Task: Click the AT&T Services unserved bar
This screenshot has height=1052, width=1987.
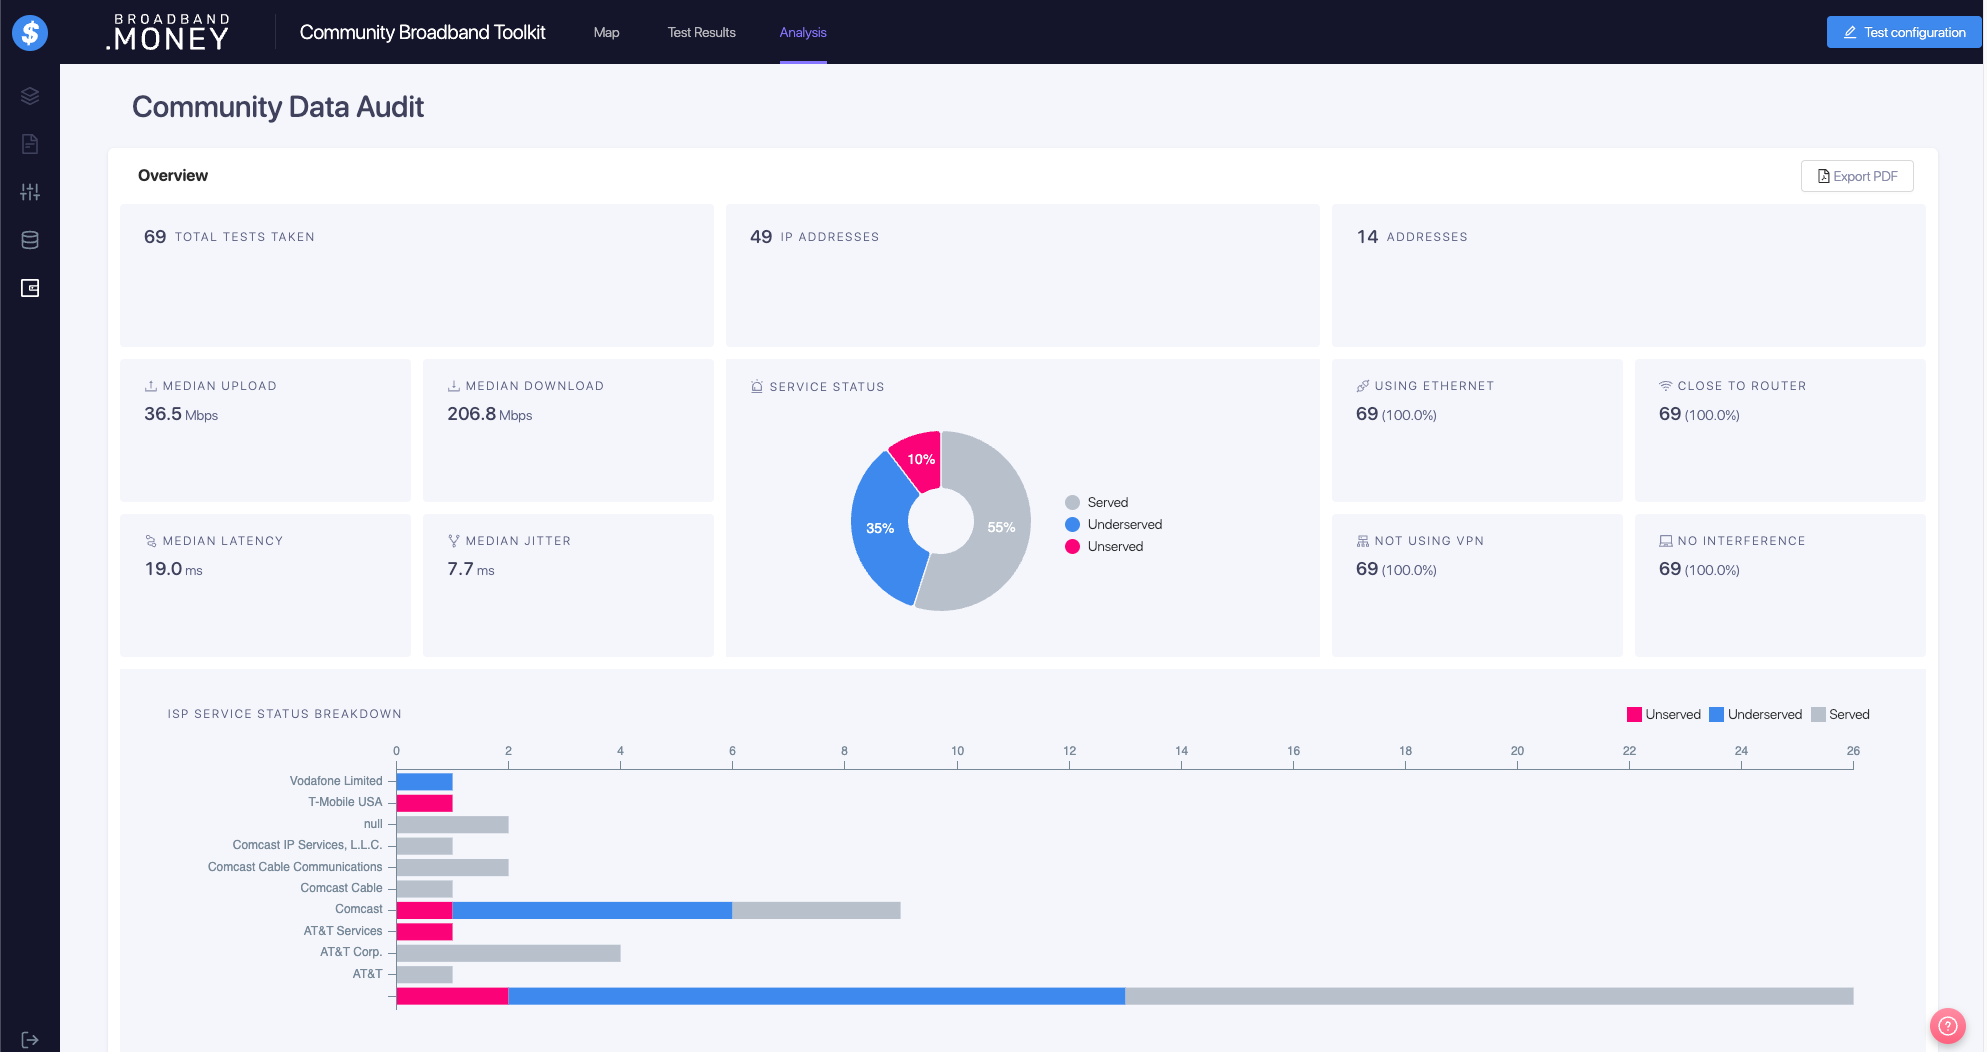Action: click(425, 931)
